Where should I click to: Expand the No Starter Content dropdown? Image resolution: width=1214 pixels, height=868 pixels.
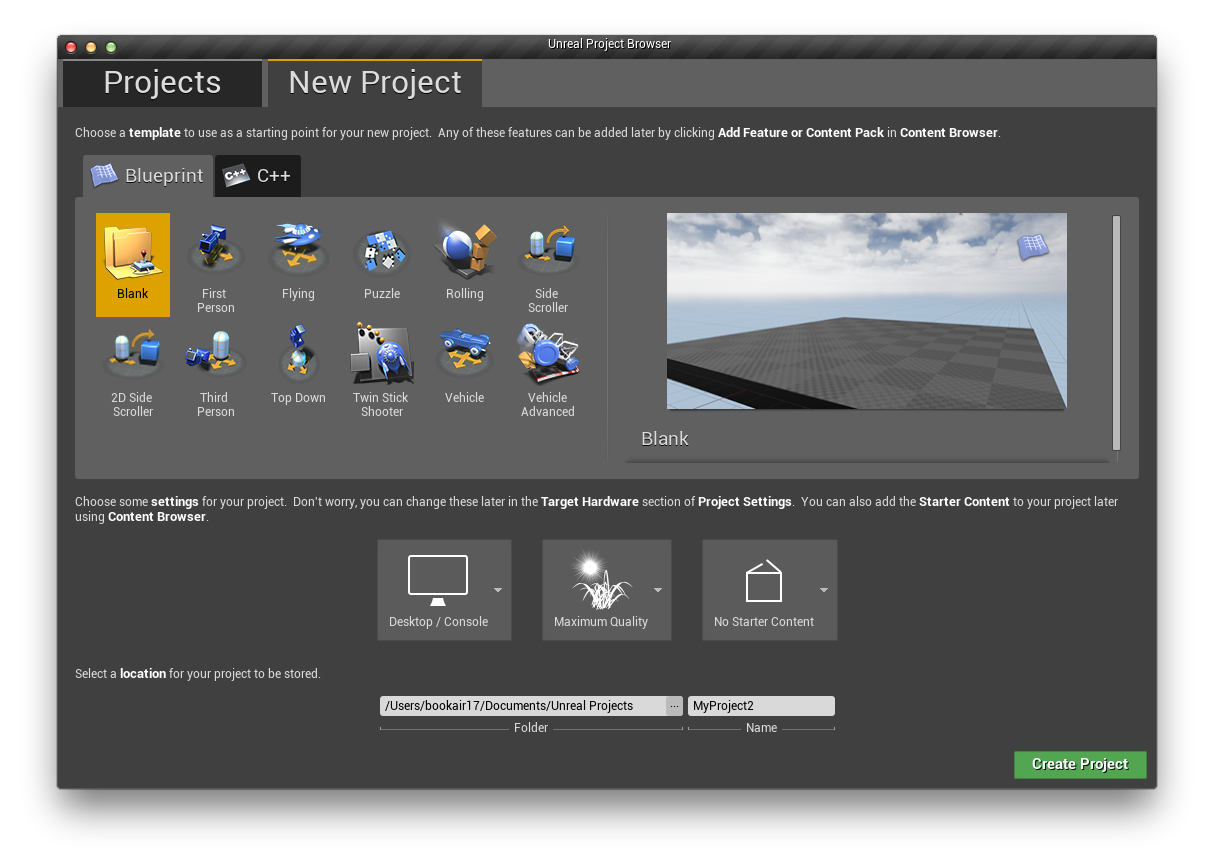pyautogui.click(x=824, y=590)
